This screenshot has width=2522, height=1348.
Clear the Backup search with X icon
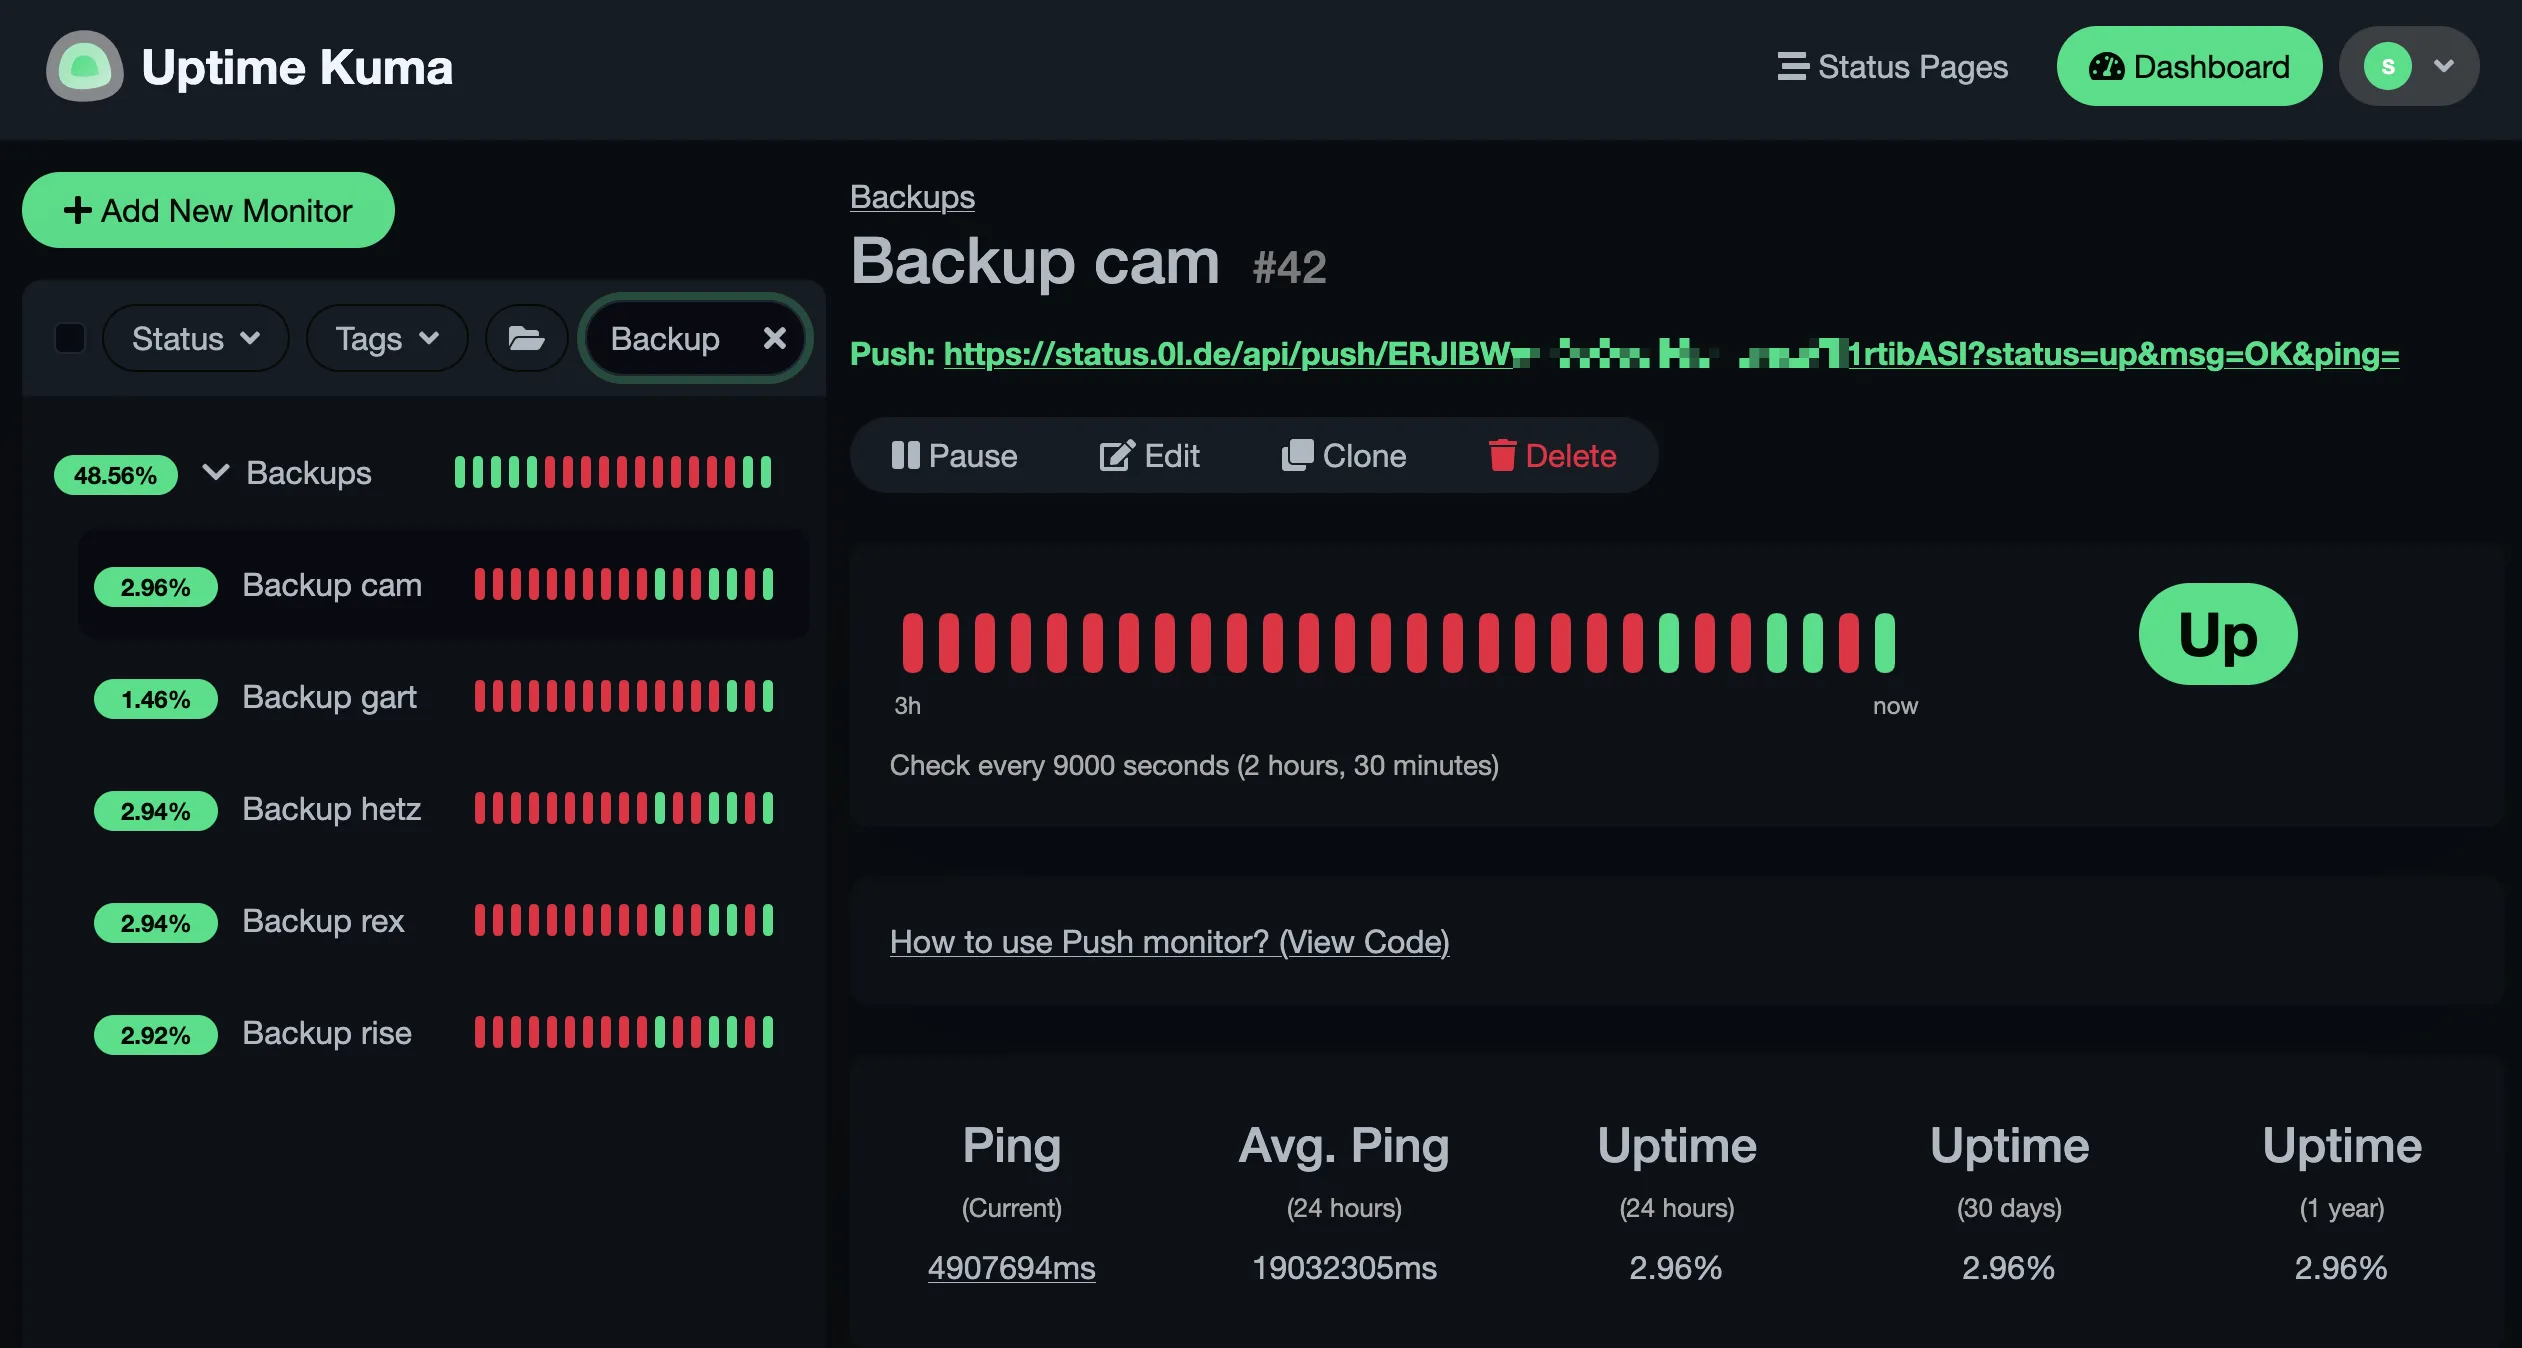(774, 338)
